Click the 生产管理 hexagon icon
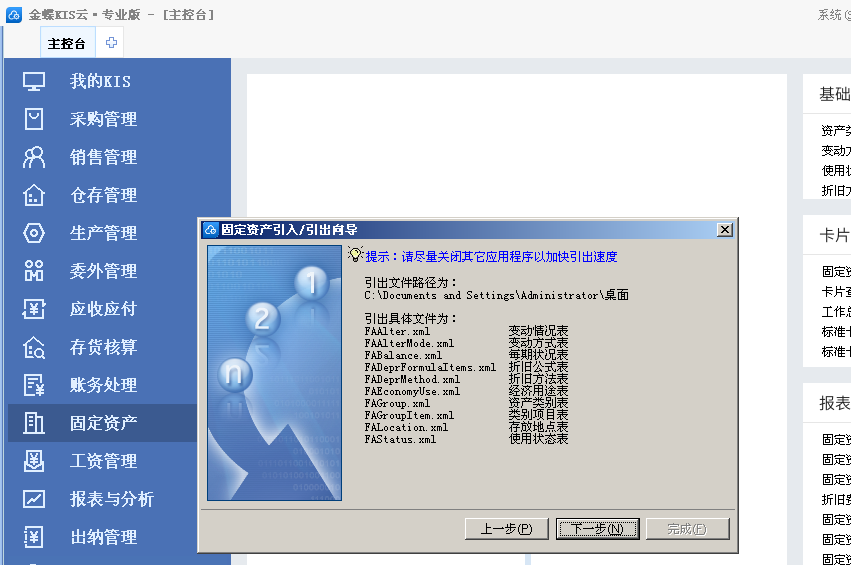The width and height of the screenshot is (851, 565). [34, 233]
